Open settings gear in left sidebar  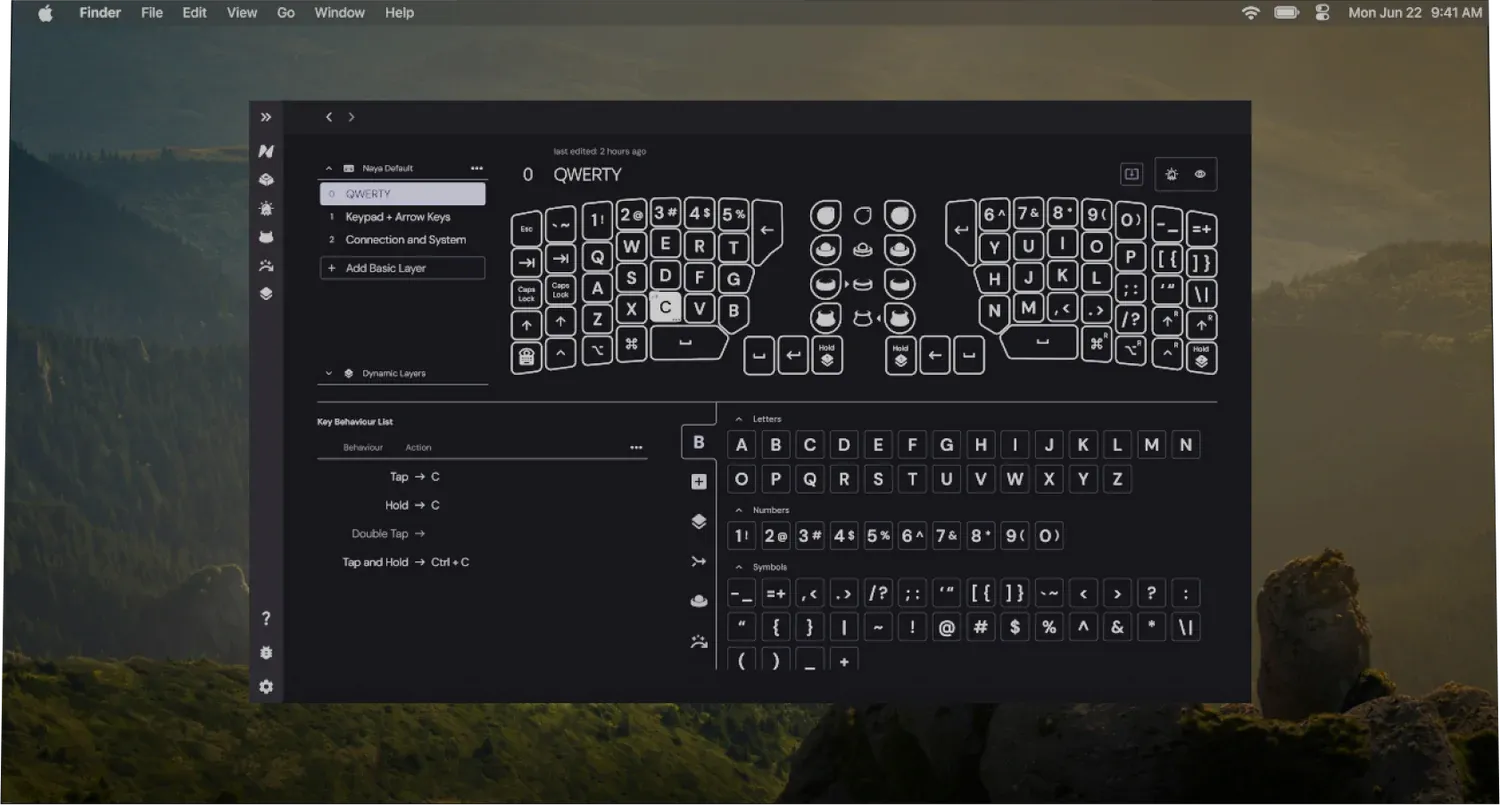click(266, 687)
